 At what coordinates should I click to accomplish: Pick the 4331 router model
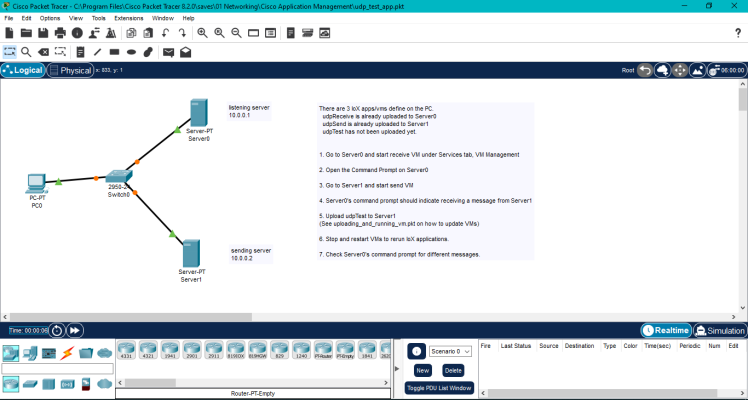click(126, 349)
